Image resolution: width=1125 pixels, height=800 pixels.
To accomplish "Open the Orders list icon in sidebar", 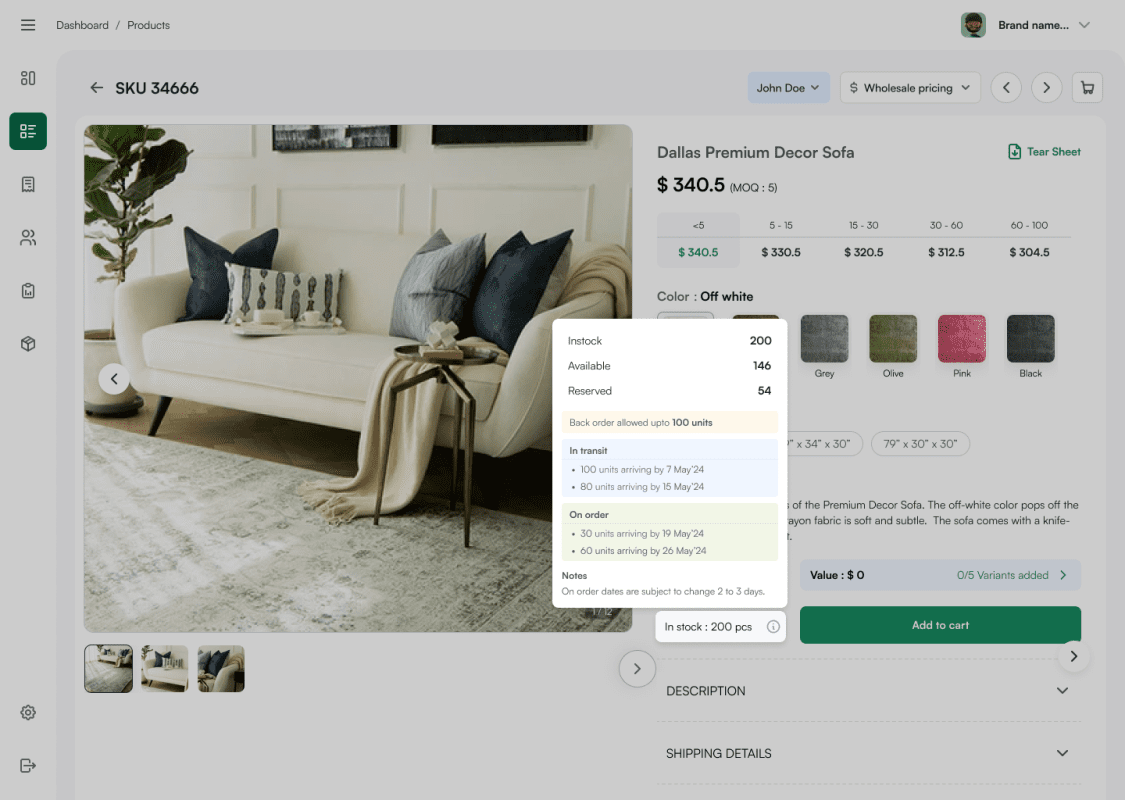I will (27, 184).
